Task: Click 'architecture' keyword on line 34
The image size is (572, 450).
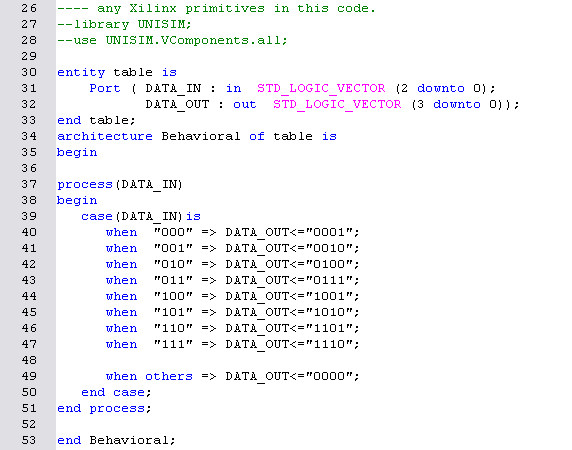Action: (105, 136)
